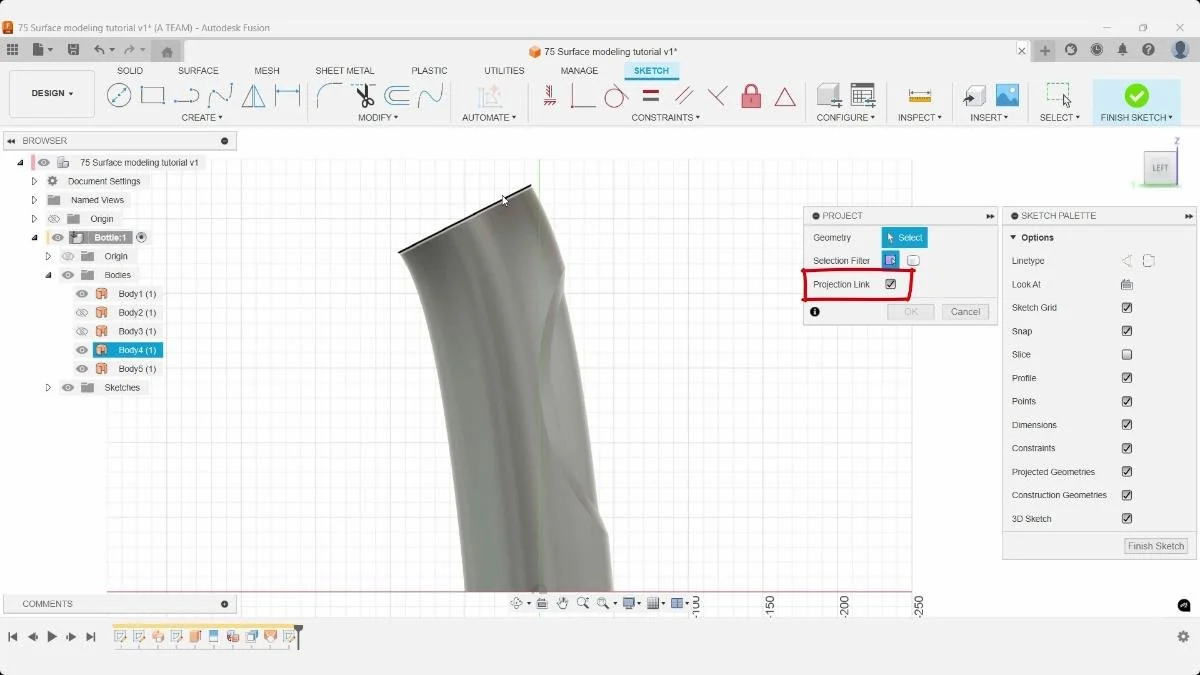This screenshot has height=675, width=1200.
Task: Apply the Parallel constraint
Action: coord(684,96)
